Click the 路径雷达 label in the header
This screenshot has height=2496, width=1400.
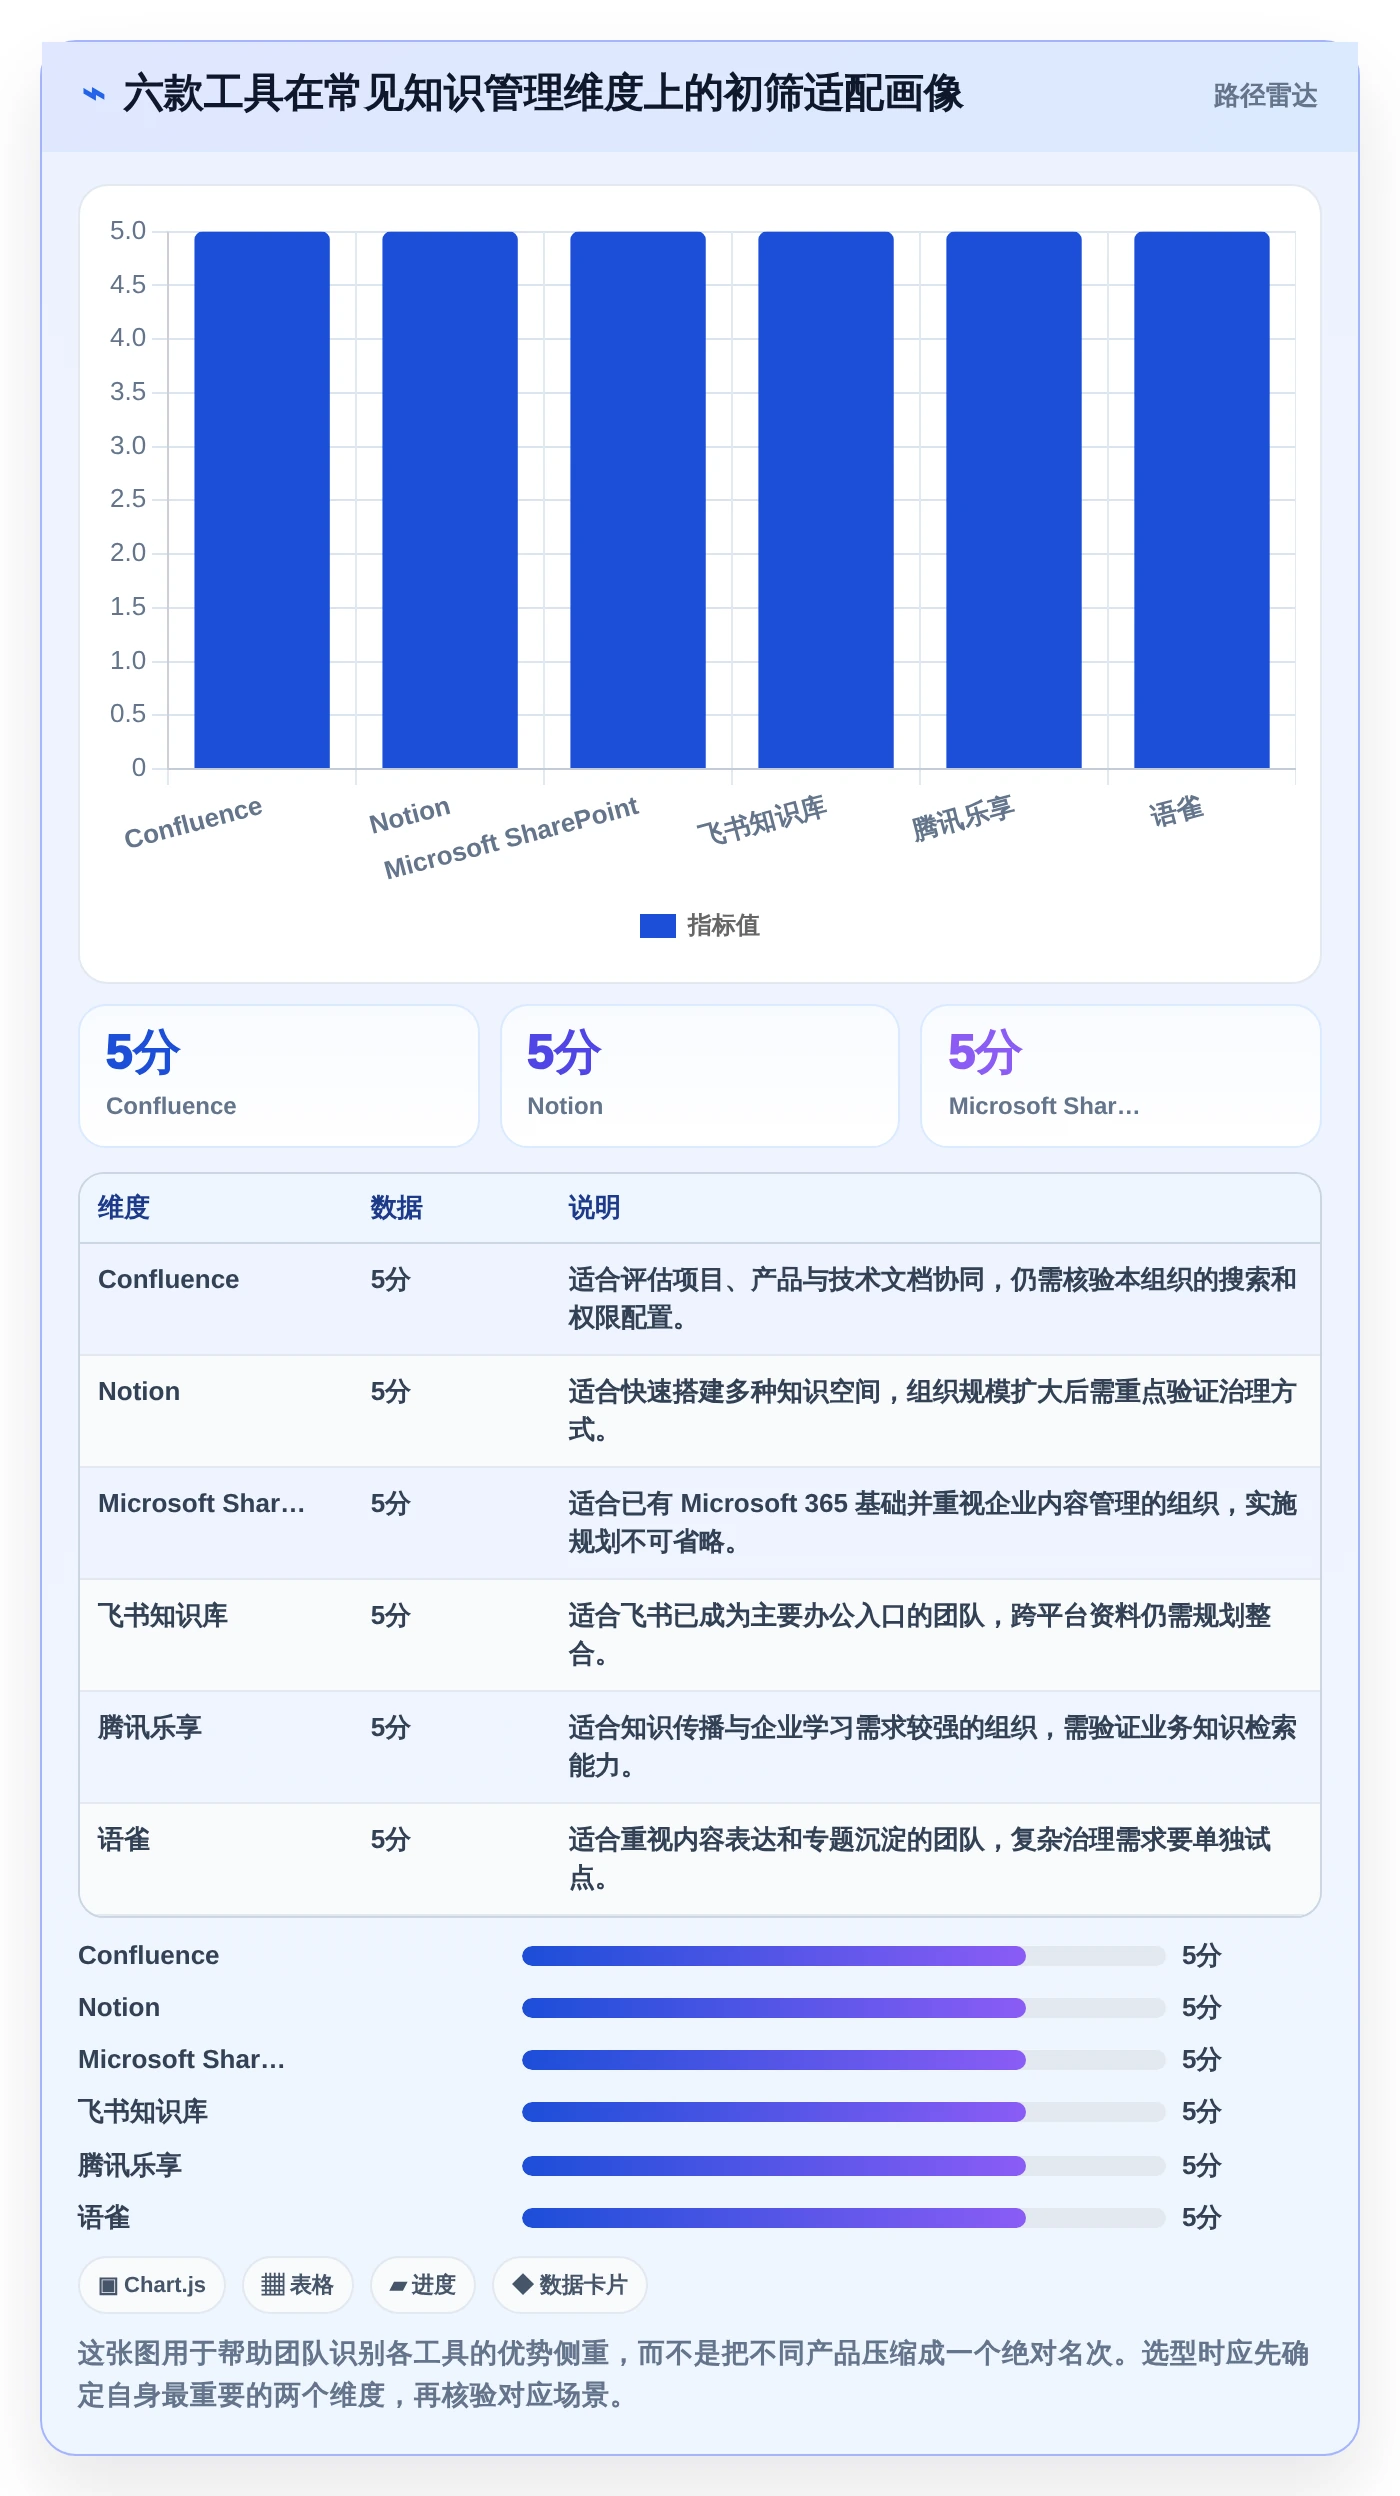(1265, 96)
